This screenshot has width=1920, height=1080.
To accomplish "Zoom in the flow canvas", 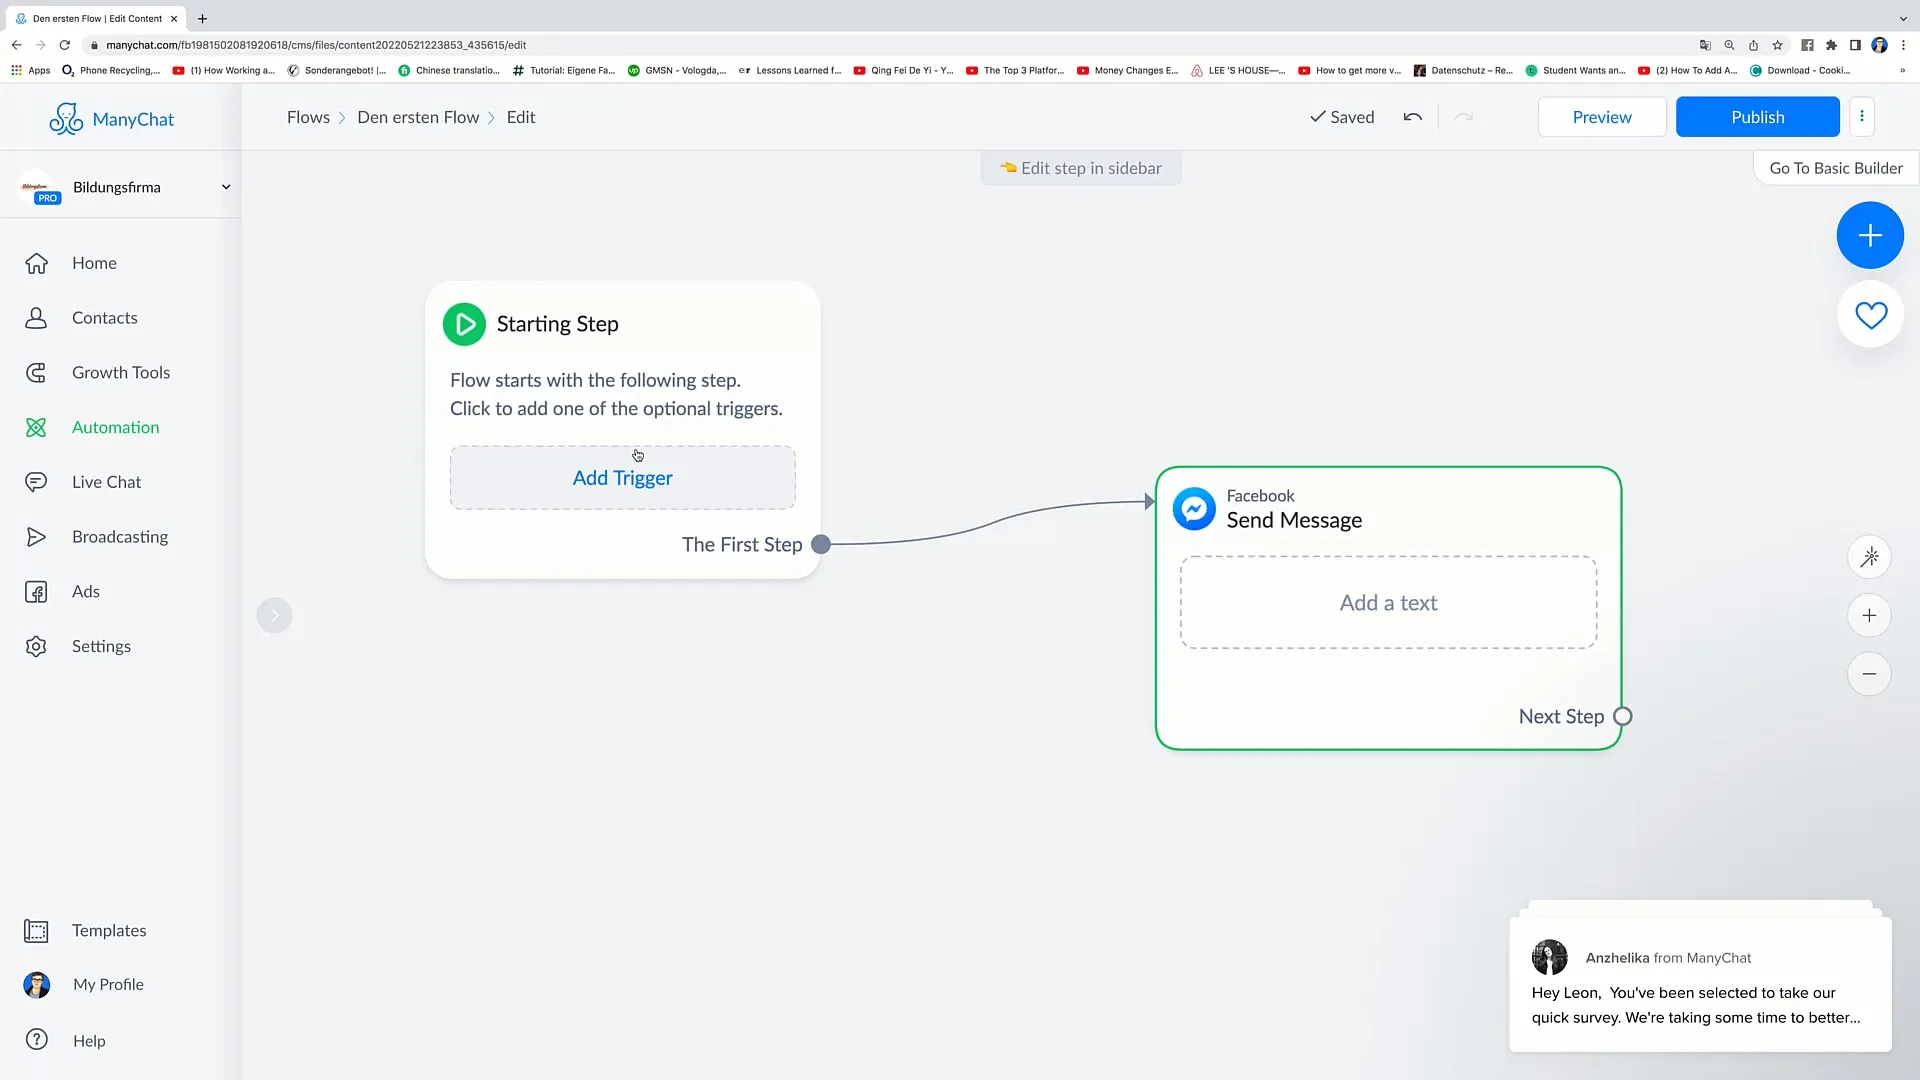I will tap(1869, 616).
